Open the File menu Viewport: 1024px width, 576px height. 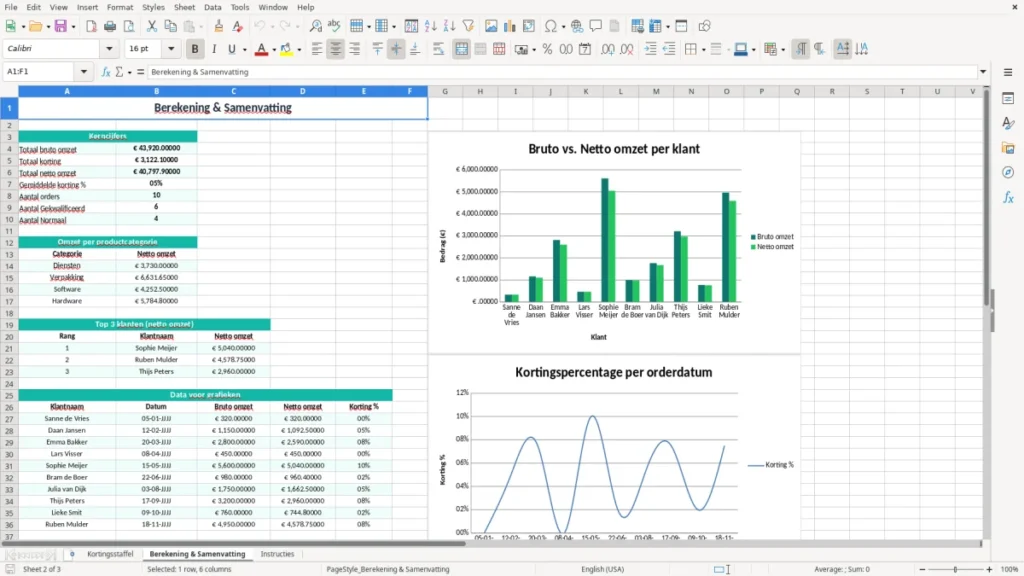click(x=11, y=7)
